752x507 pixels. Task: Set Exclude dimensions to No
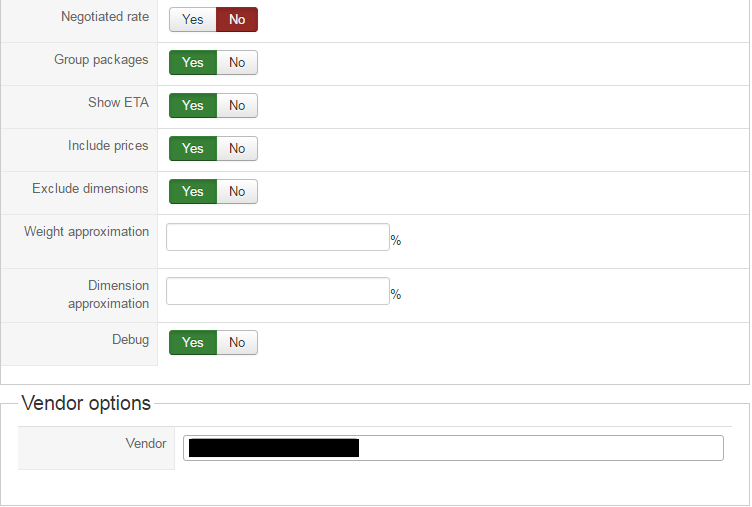(237, 192)
